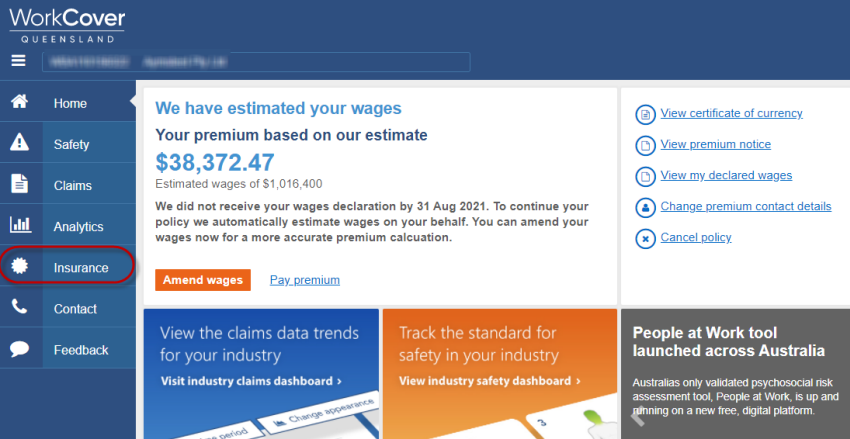The height and width of the screenshot is (439, 850).
Task: Click the cancel policy X icon
Action: point(645,238)
